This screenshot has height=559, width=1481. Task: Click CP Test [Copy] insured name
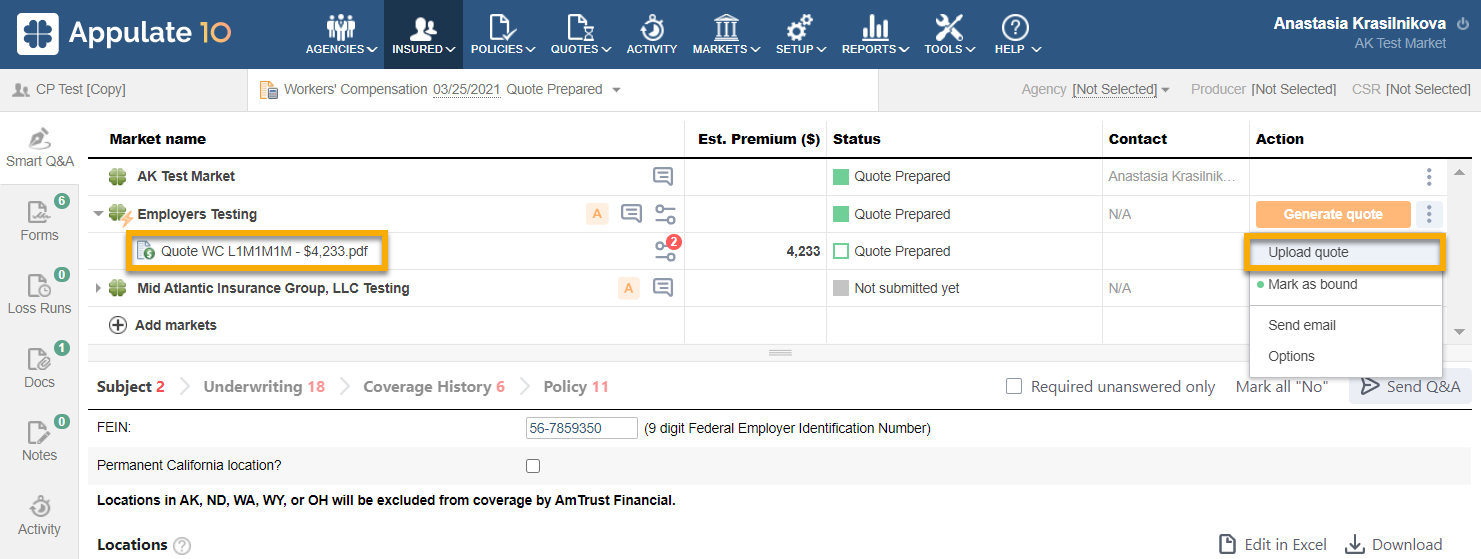tap(80, 89)
